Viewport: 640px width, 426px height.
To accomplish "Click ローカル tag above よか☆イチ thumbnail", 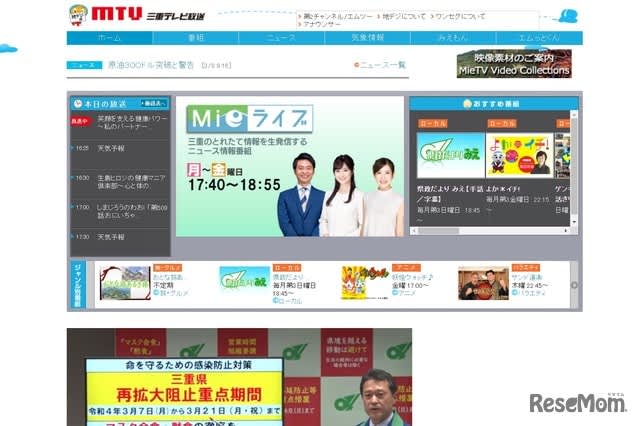I will click(502, 123).
